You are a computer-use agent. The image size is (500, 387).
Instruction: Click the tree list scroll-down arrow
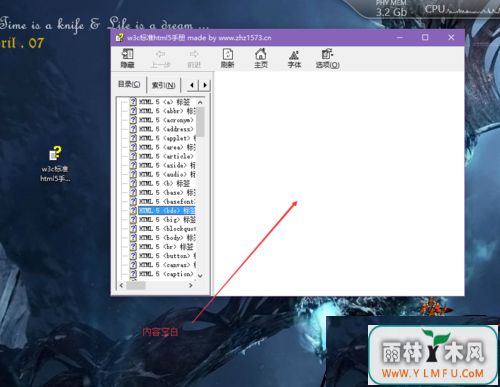tap(200, 276)
